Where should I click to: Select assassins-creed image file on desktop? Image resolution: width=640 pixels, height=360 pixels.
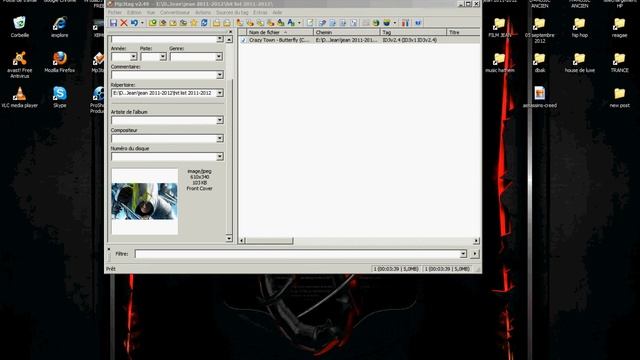(540, 97)
